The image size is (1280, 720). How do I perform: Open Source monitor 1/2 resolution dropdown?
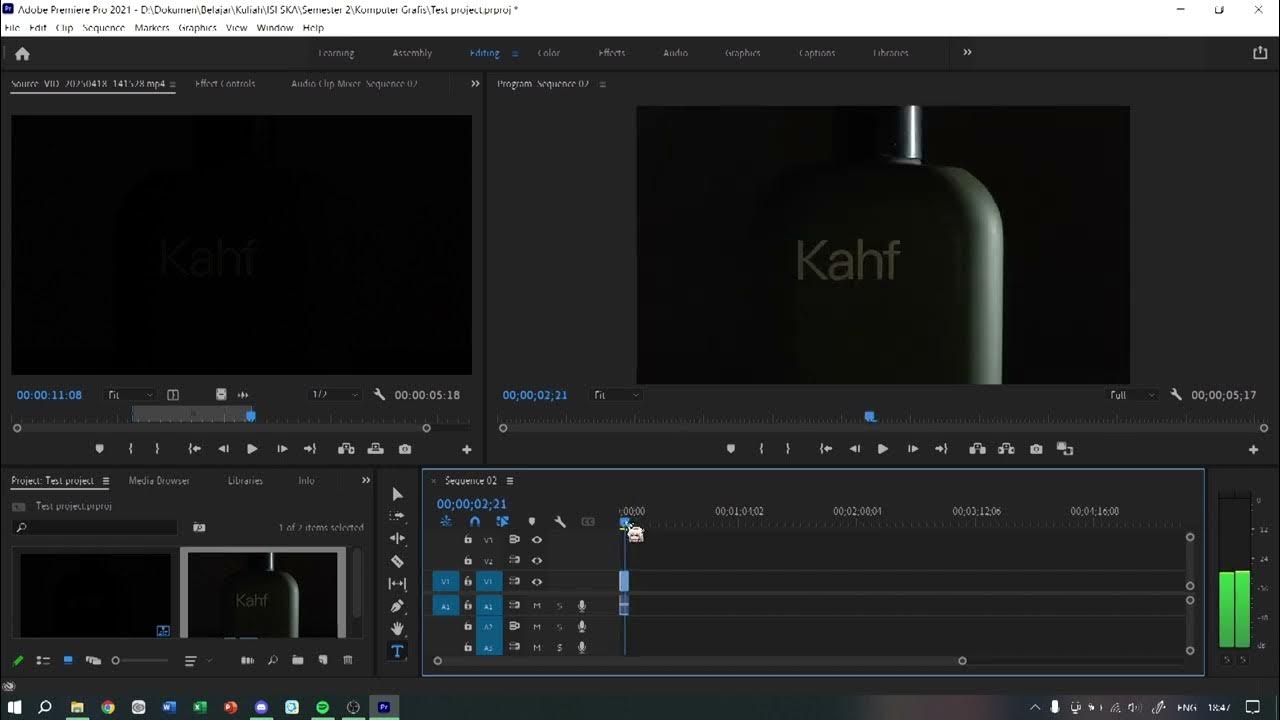pos(335,395)
